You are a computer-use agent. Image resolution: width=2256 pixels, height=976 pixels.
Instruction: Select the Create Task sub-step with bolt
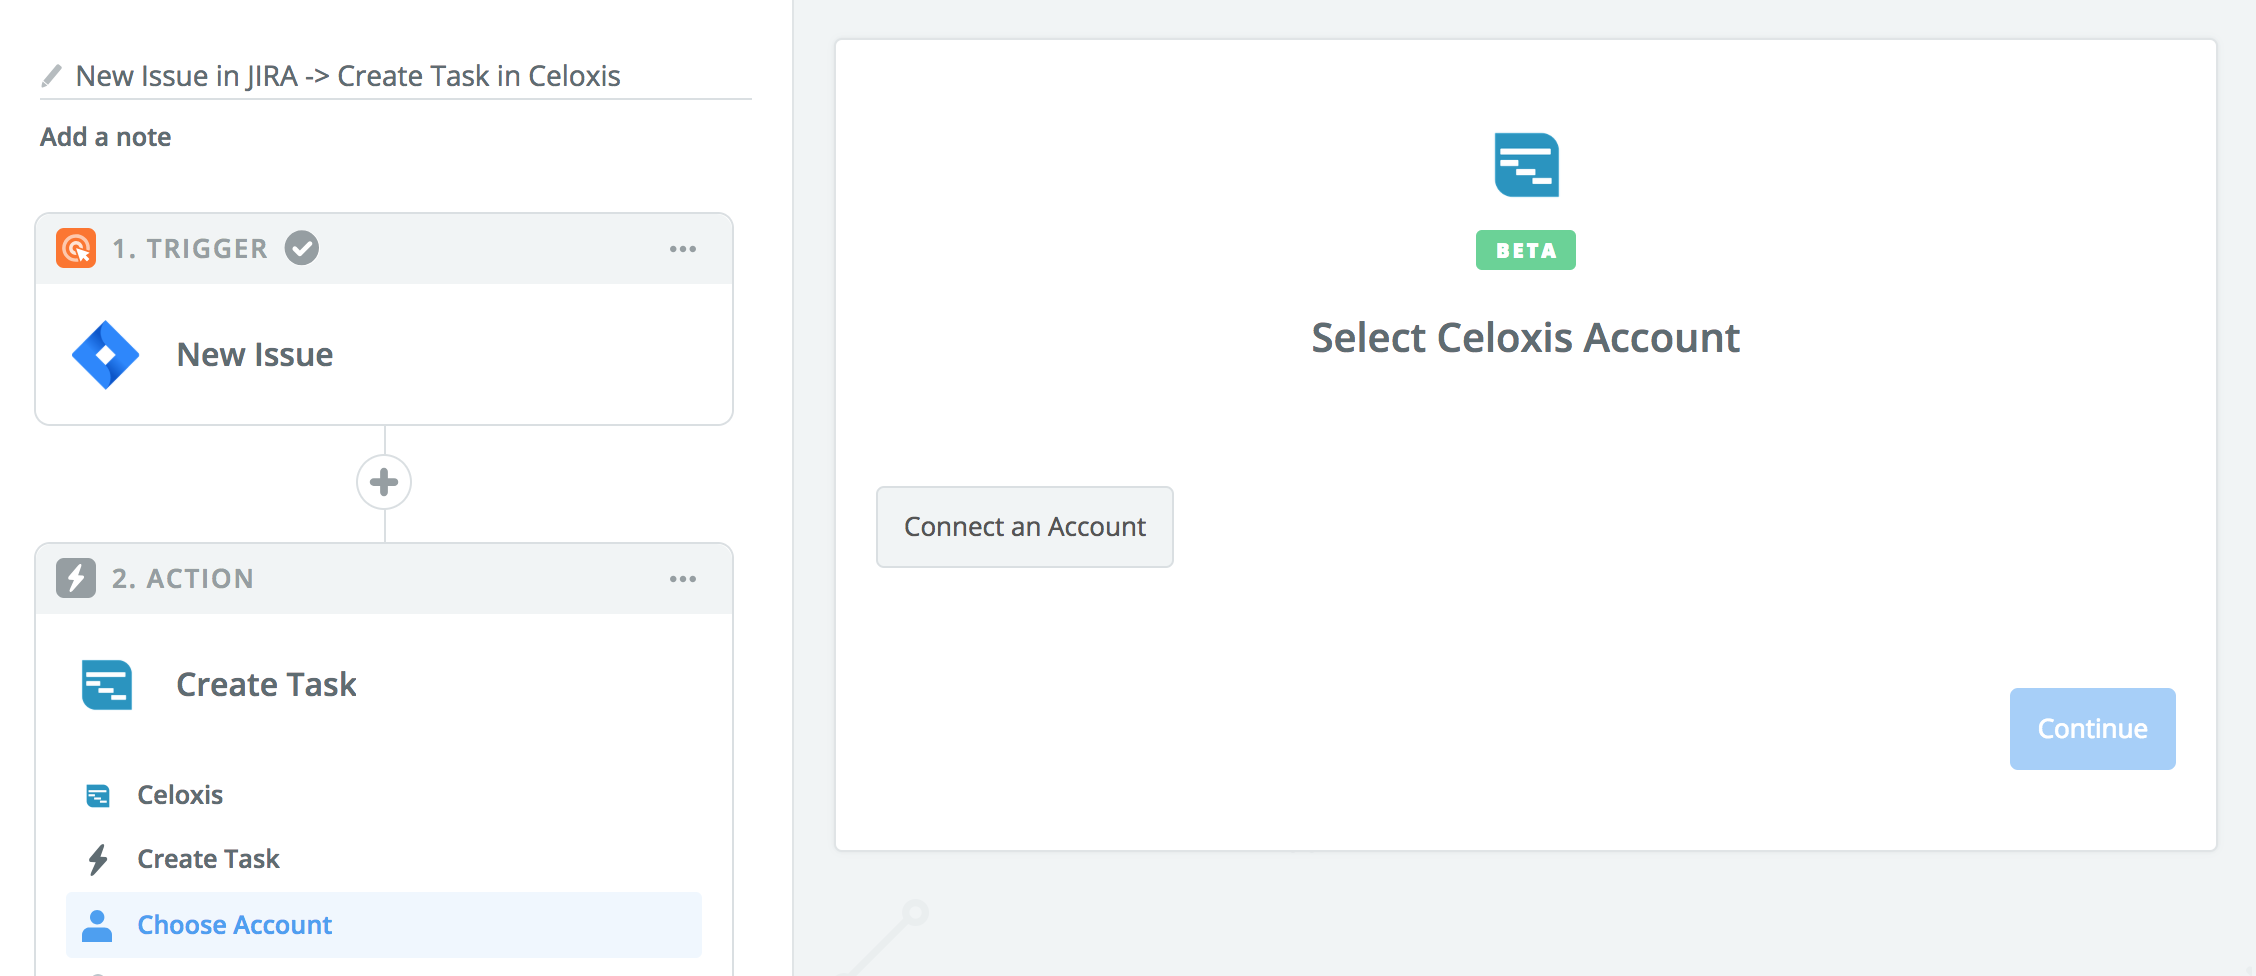tap(208, 859)
